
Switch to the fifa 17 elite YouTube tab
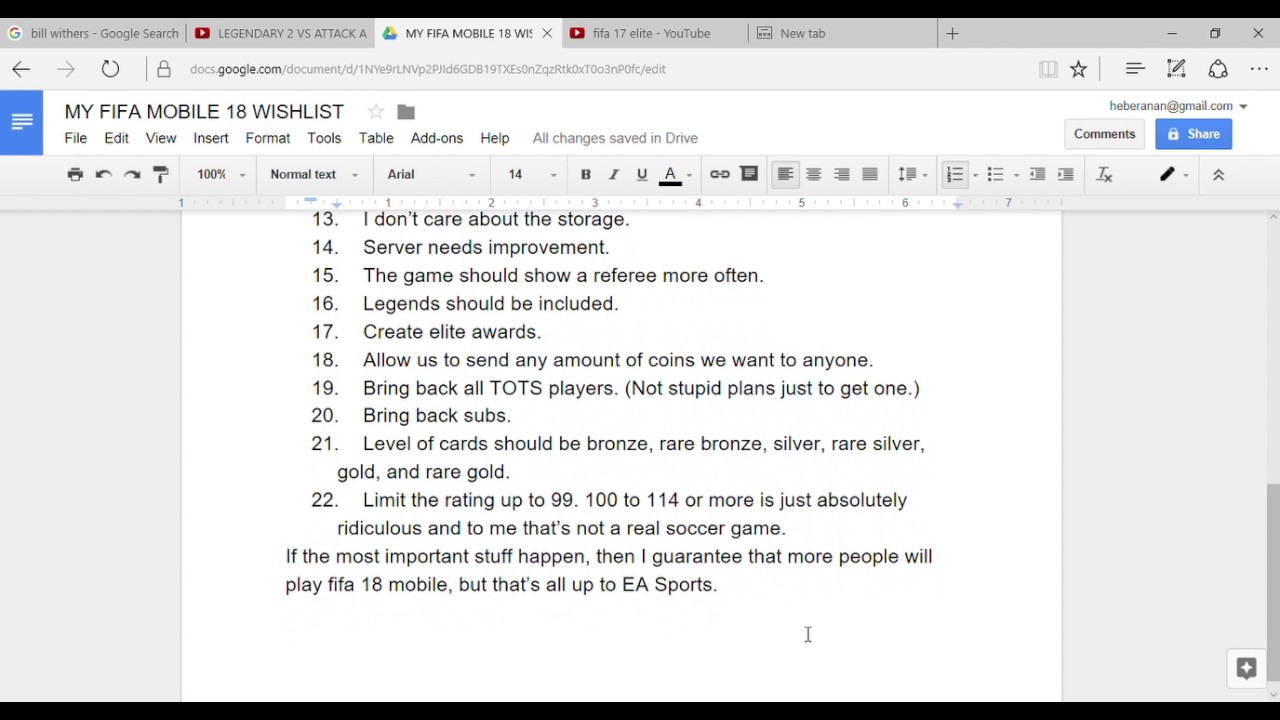(x=655, y=33)
